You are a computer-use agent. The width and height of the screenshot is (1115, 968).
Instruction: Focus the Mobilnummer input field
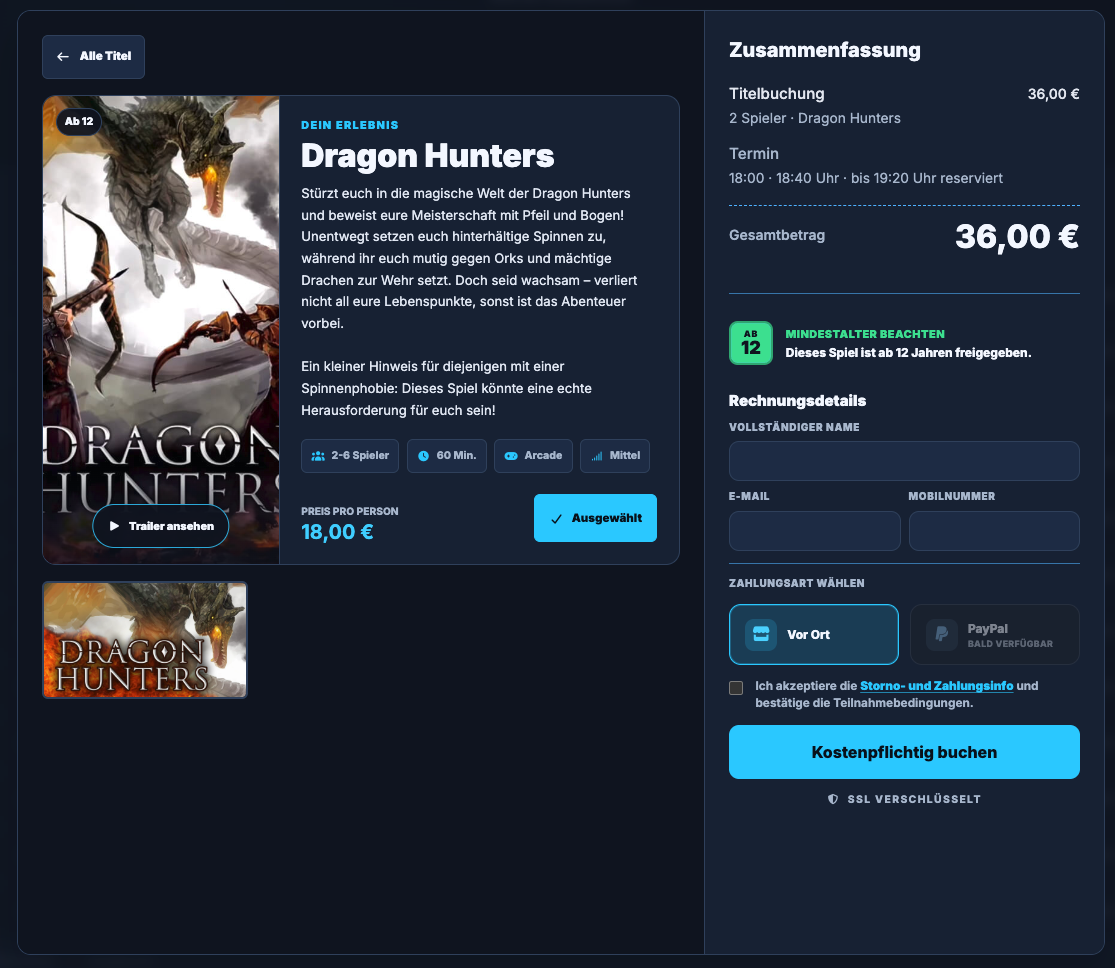tap(994, 531)
